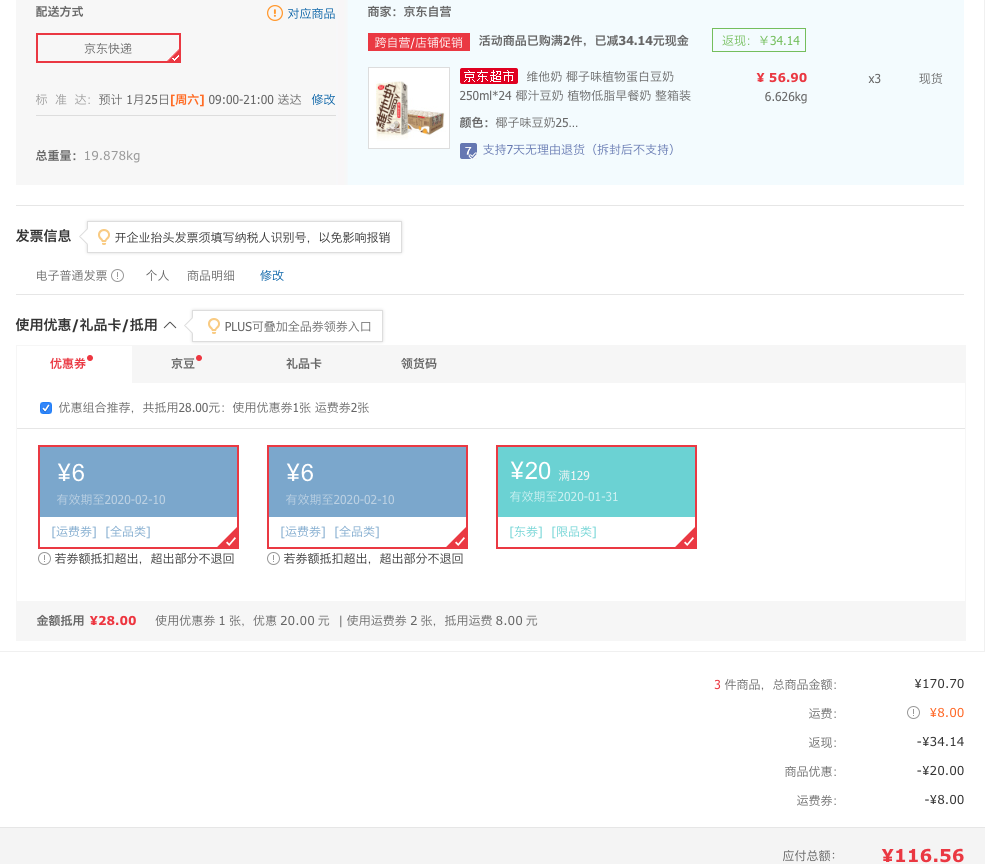Click info icon under the first ¥6 coupon
985x864 pixels.
(44, 559)
